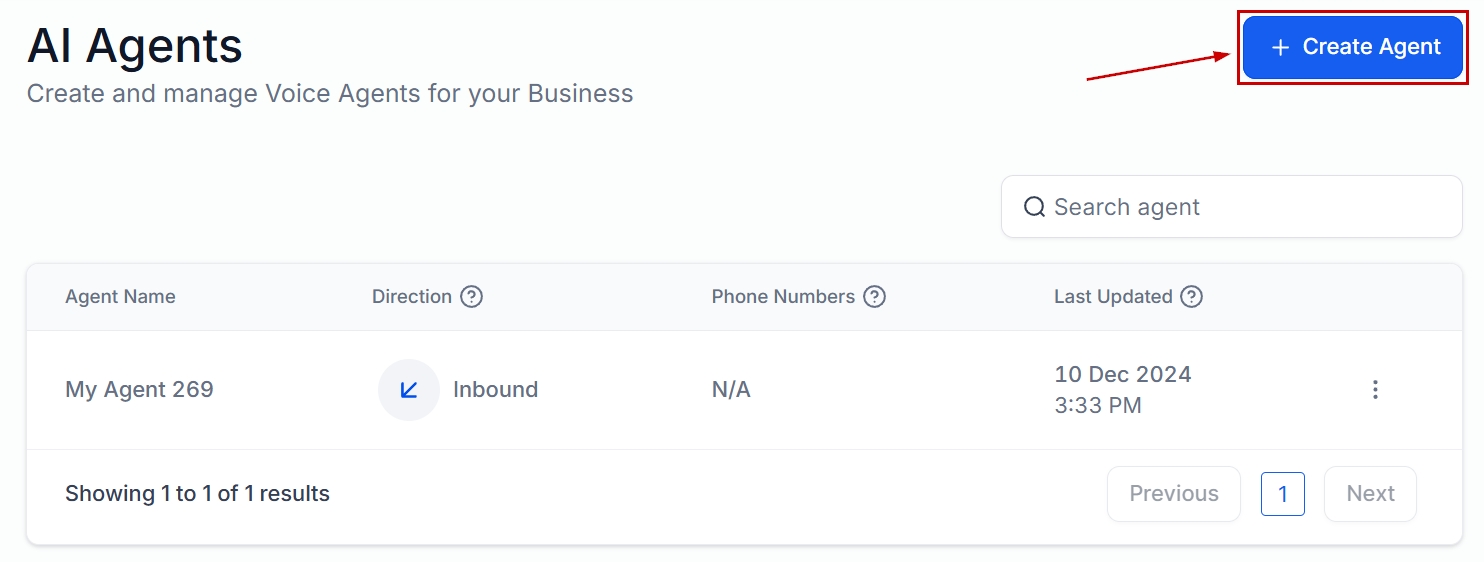Click the magnifier icon in search box
Viewport: 1484px width, 562px height.
click(x=1034, y=207)
